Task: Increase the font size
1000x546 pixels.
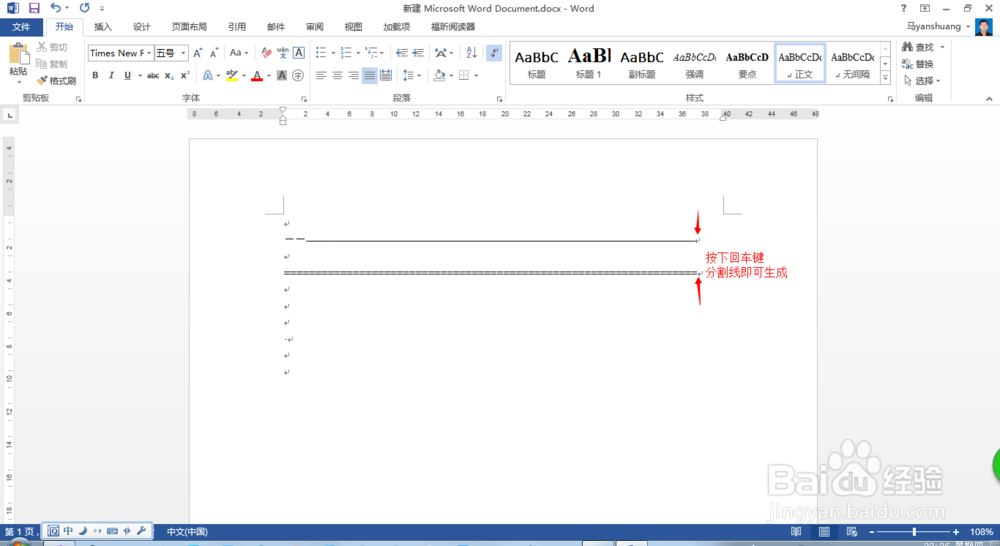Action: point(198,53)
